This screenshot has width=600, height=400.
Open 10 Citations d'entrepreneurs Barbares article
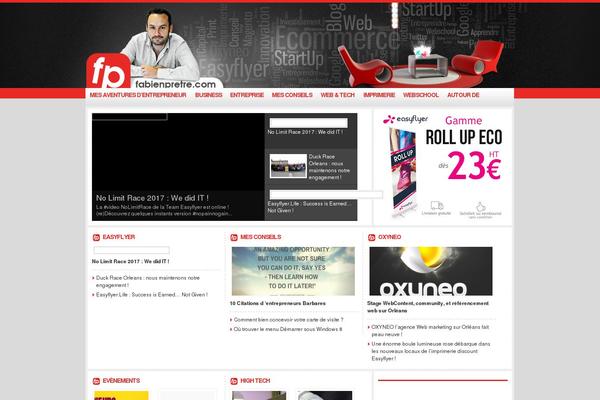tap(277, 304)
